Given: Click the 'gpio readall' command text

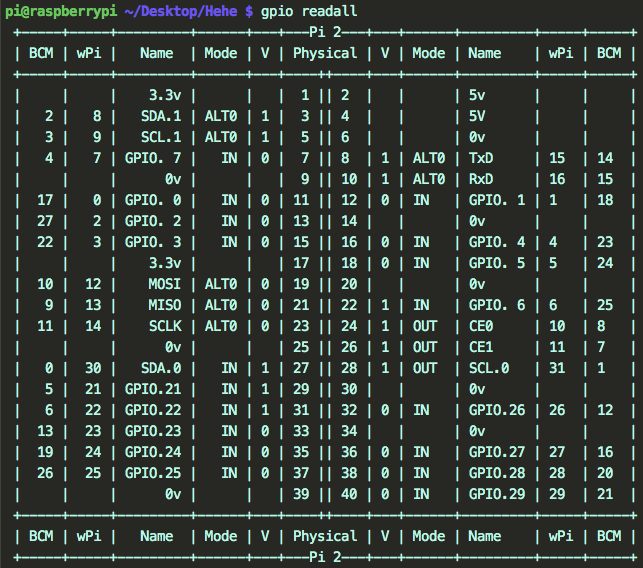Looking at the screenshot, I should (x=309, y=11).
